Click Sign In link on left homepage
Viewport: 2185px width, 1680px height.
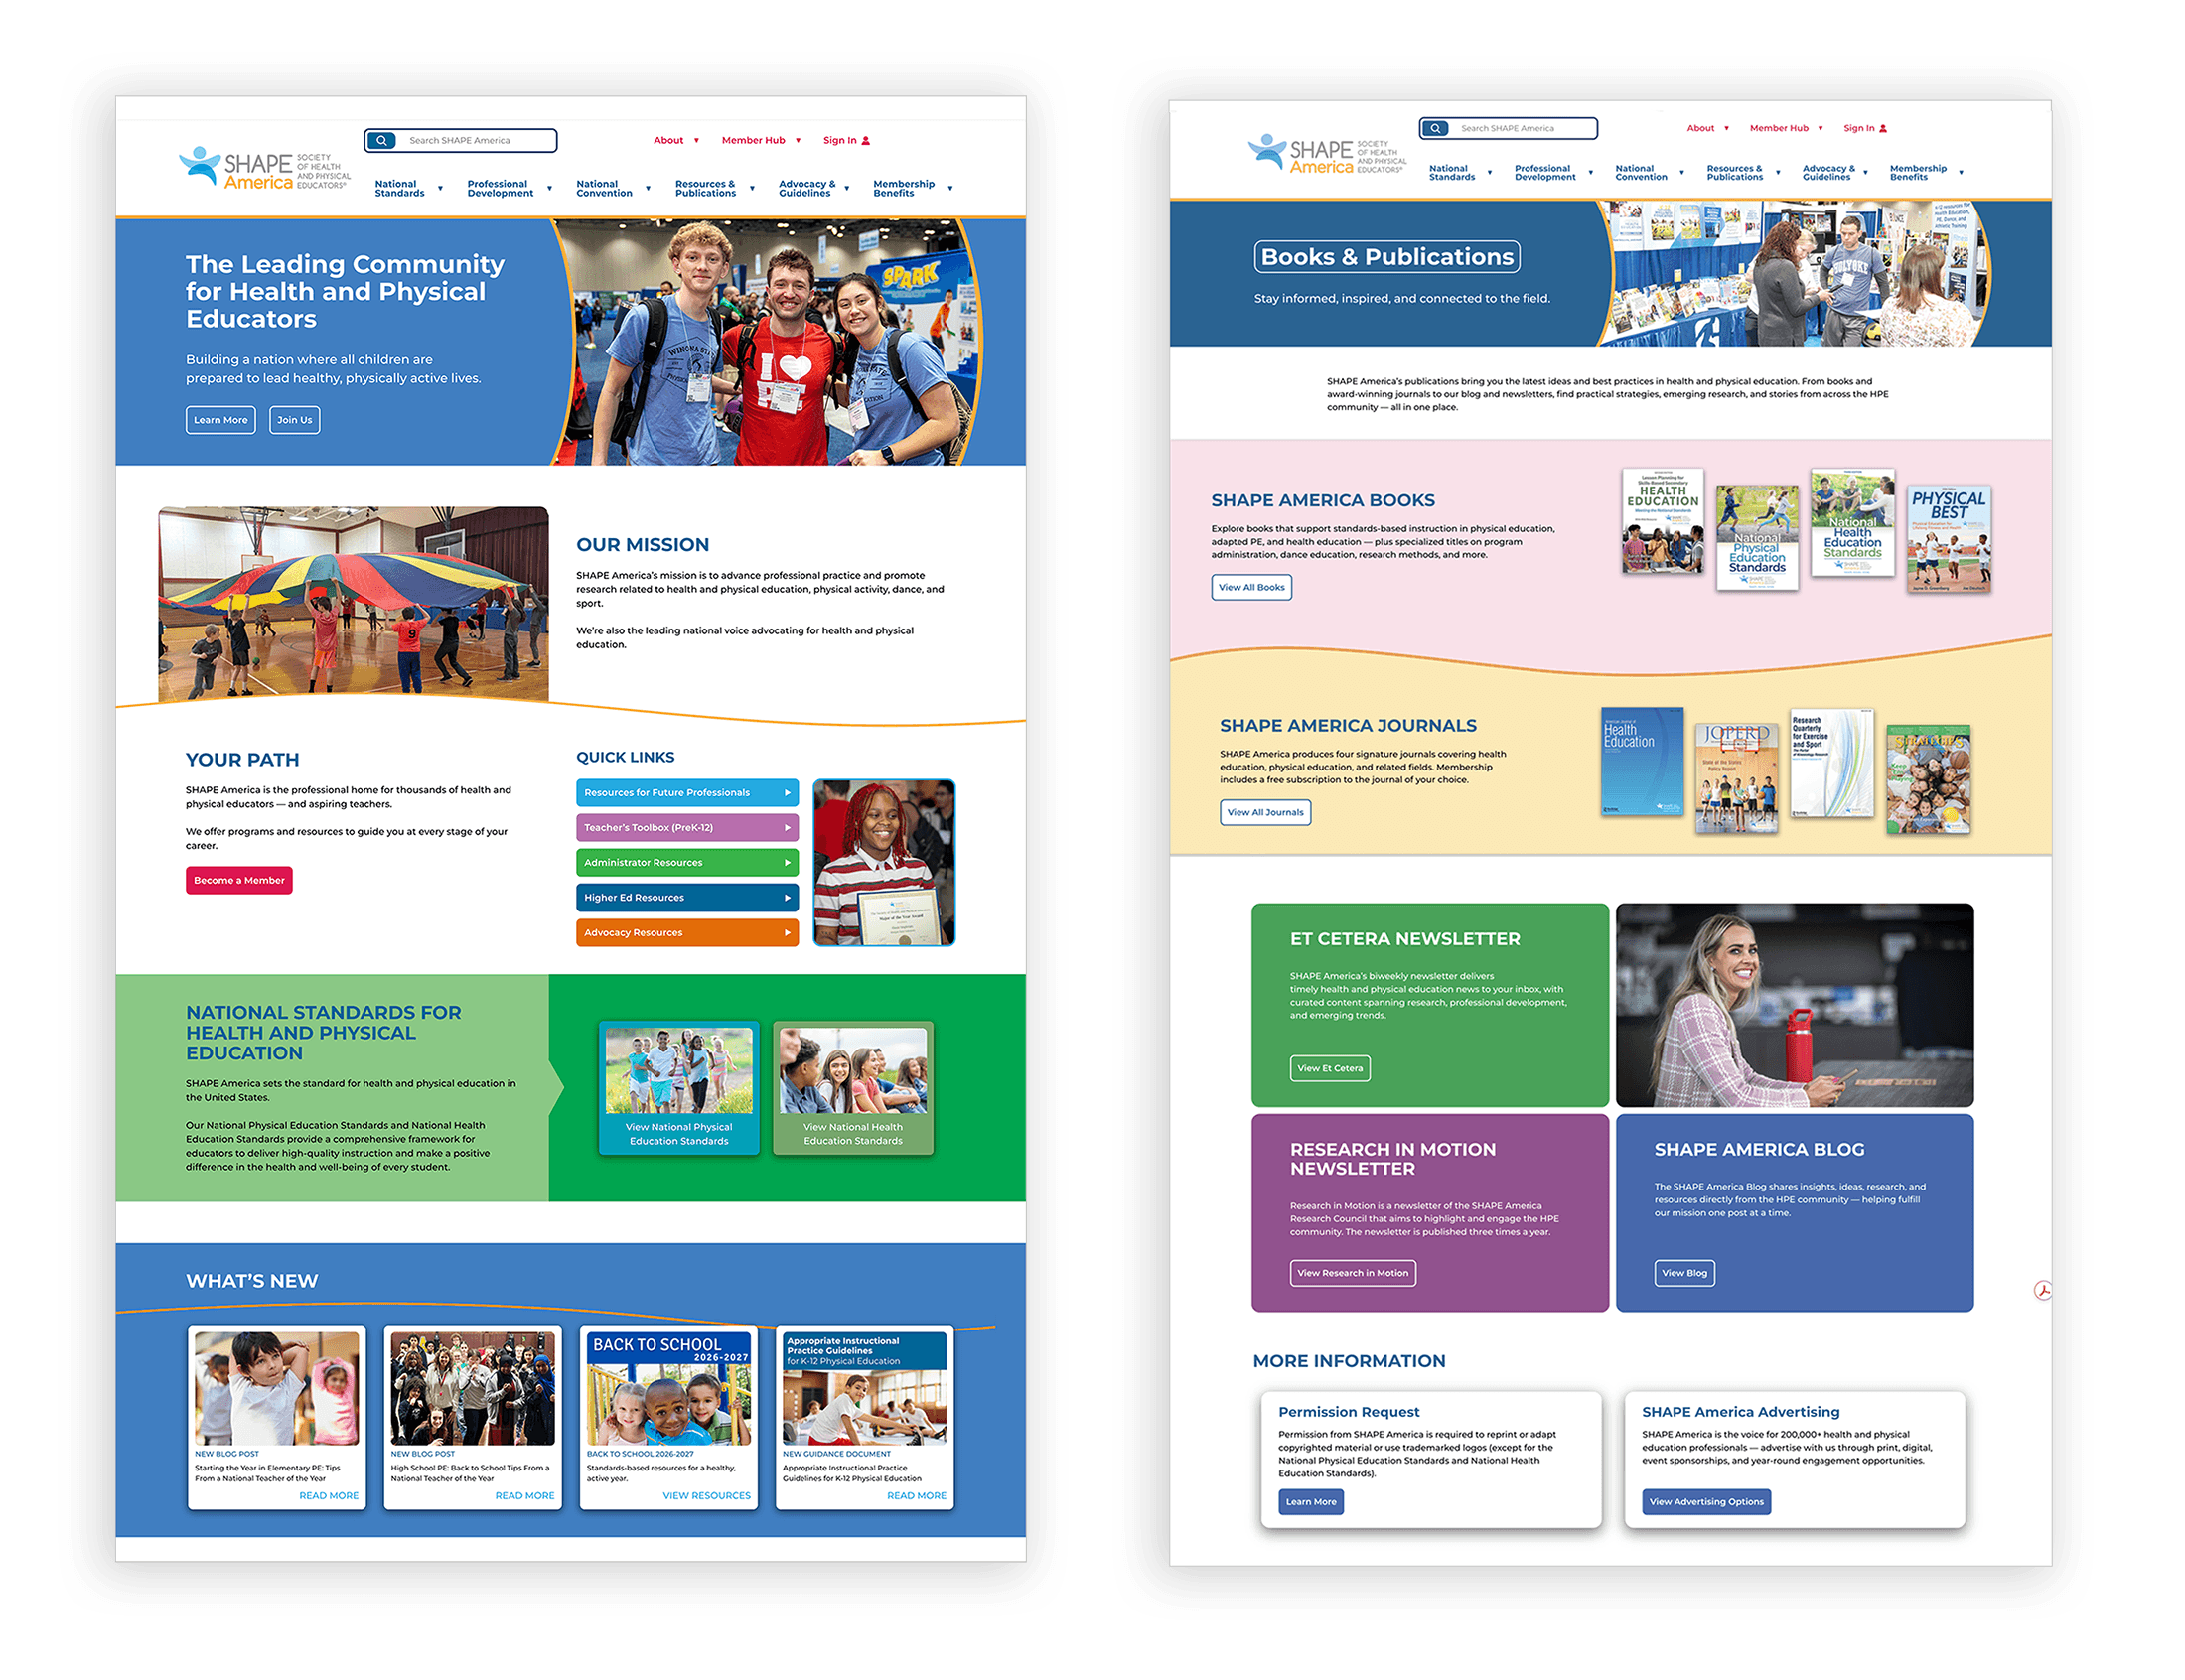click(839, 141)
